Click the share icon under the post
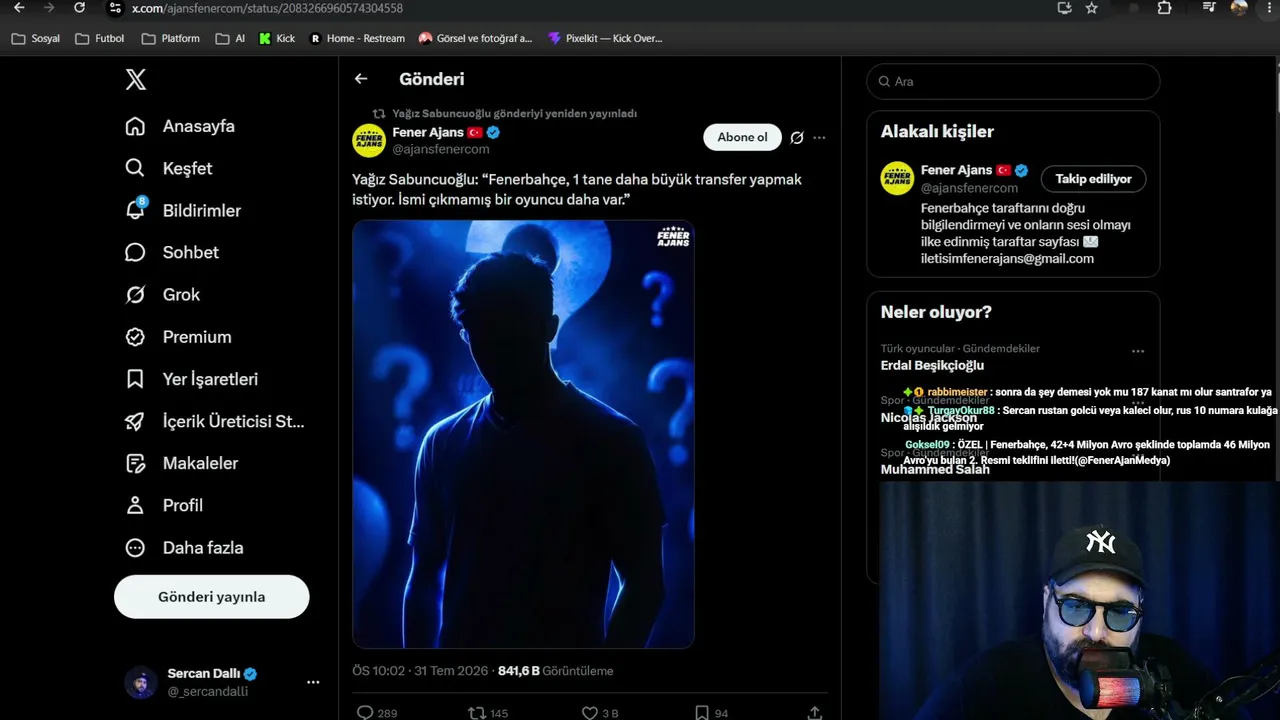The width and height of the screenshot is (1280, 720). (815, 713)
